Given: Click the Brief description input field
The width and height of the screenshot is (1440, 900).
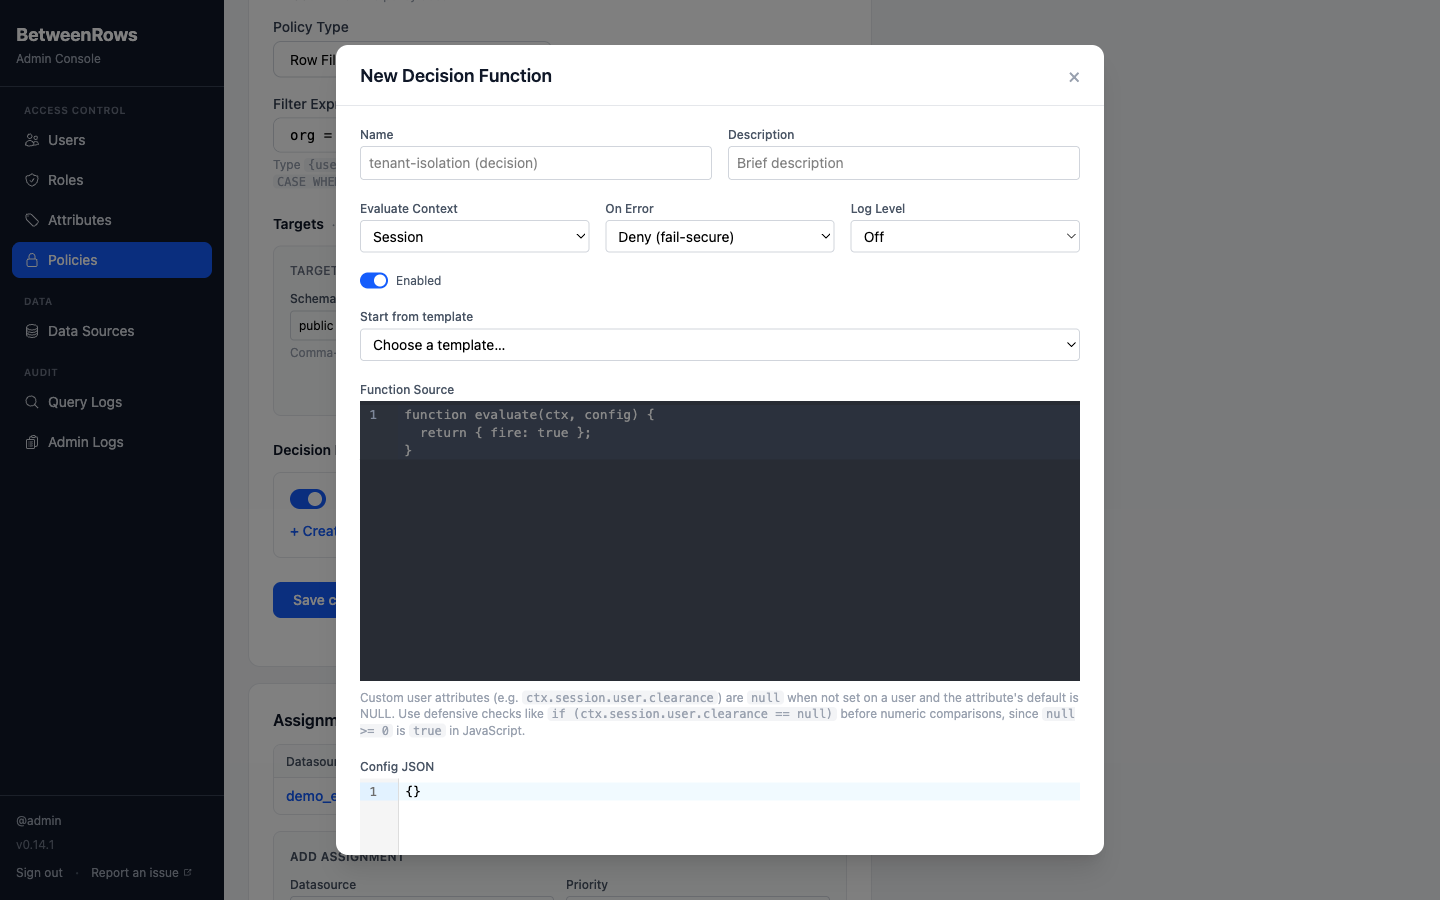Looking at the screenshot, I should coord(903,163).
